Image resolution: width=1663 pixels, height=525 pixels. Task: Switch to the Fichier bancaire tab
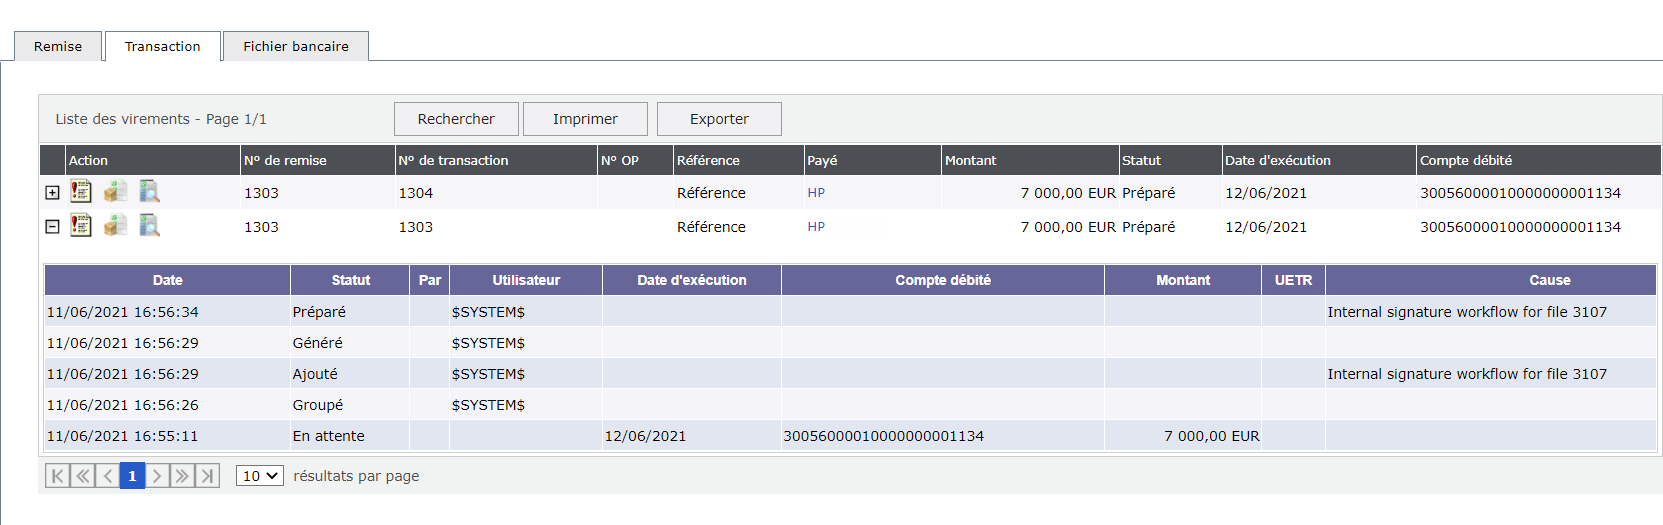296,46
